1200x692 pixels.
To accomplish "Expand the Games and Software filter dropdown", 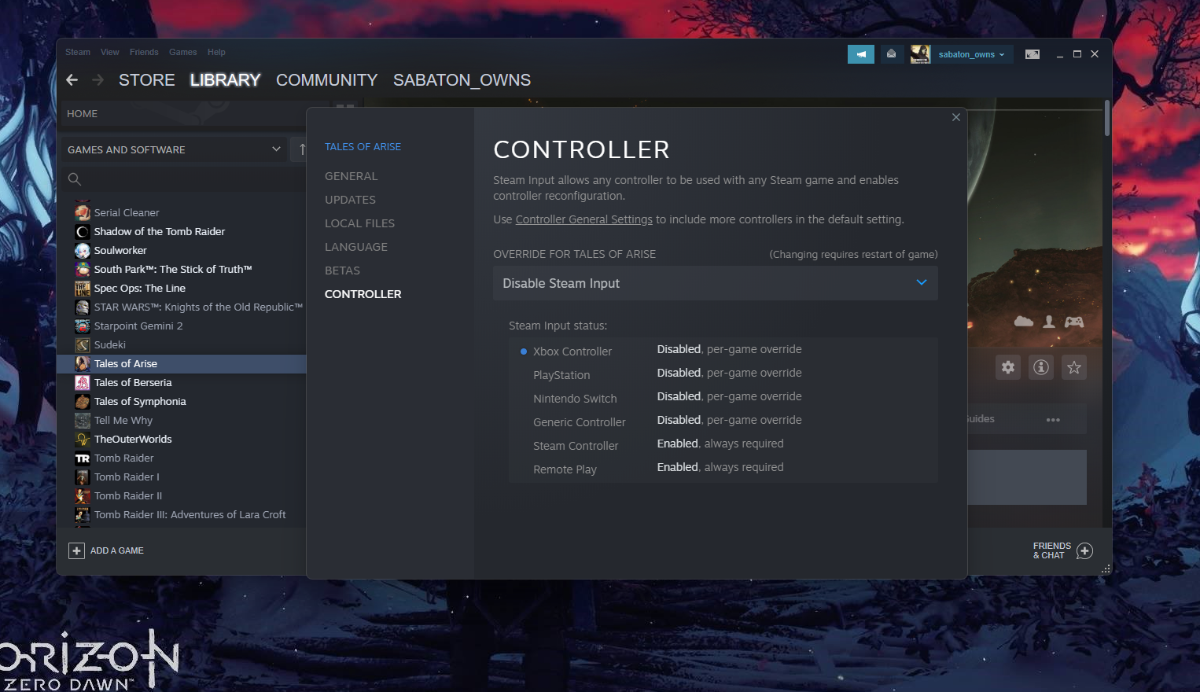I will [x=175, y=150].
